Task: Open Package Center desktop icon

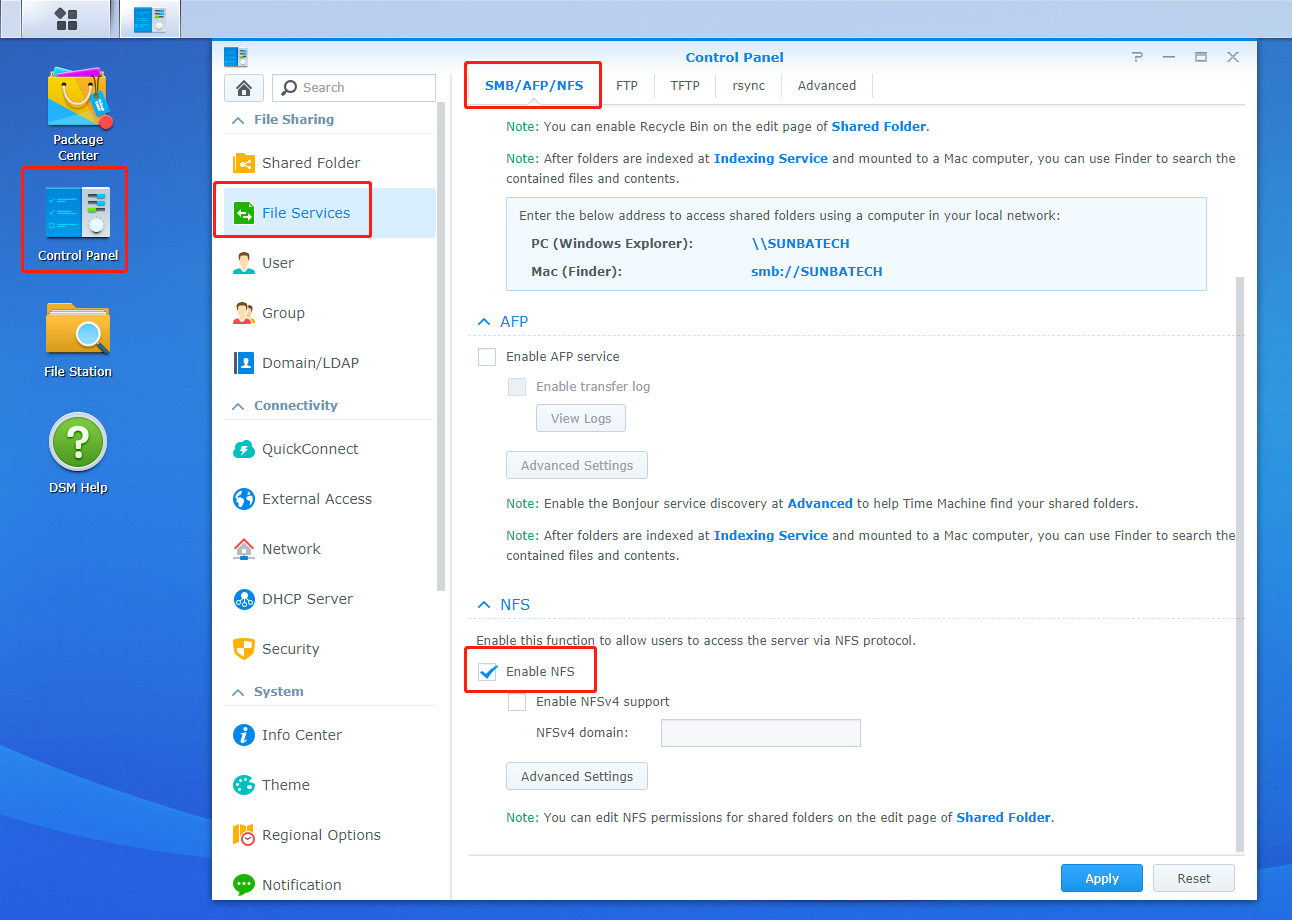Action: pyautogui.click(x=78, y=114)
